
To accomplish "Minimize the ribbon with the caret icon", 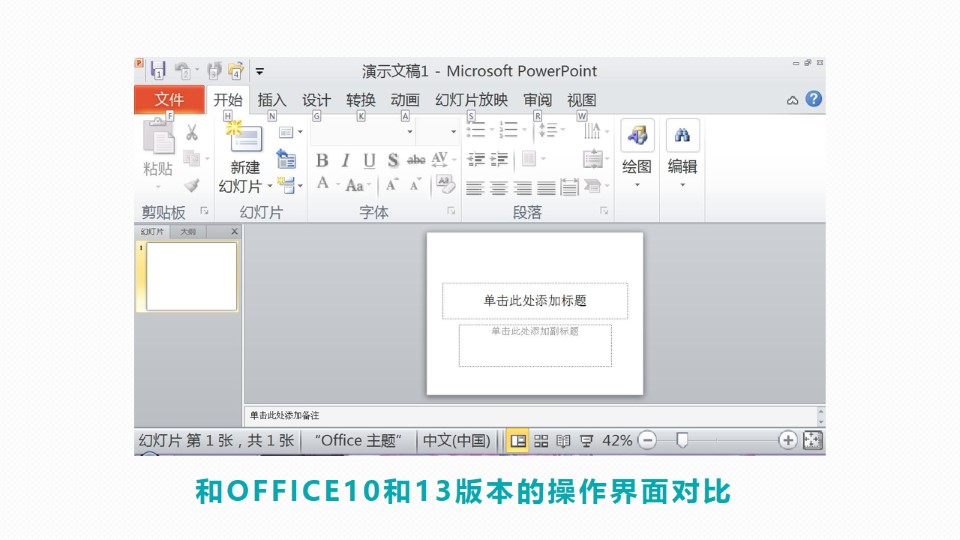I will pyautogui.click(x=792, y=100).
